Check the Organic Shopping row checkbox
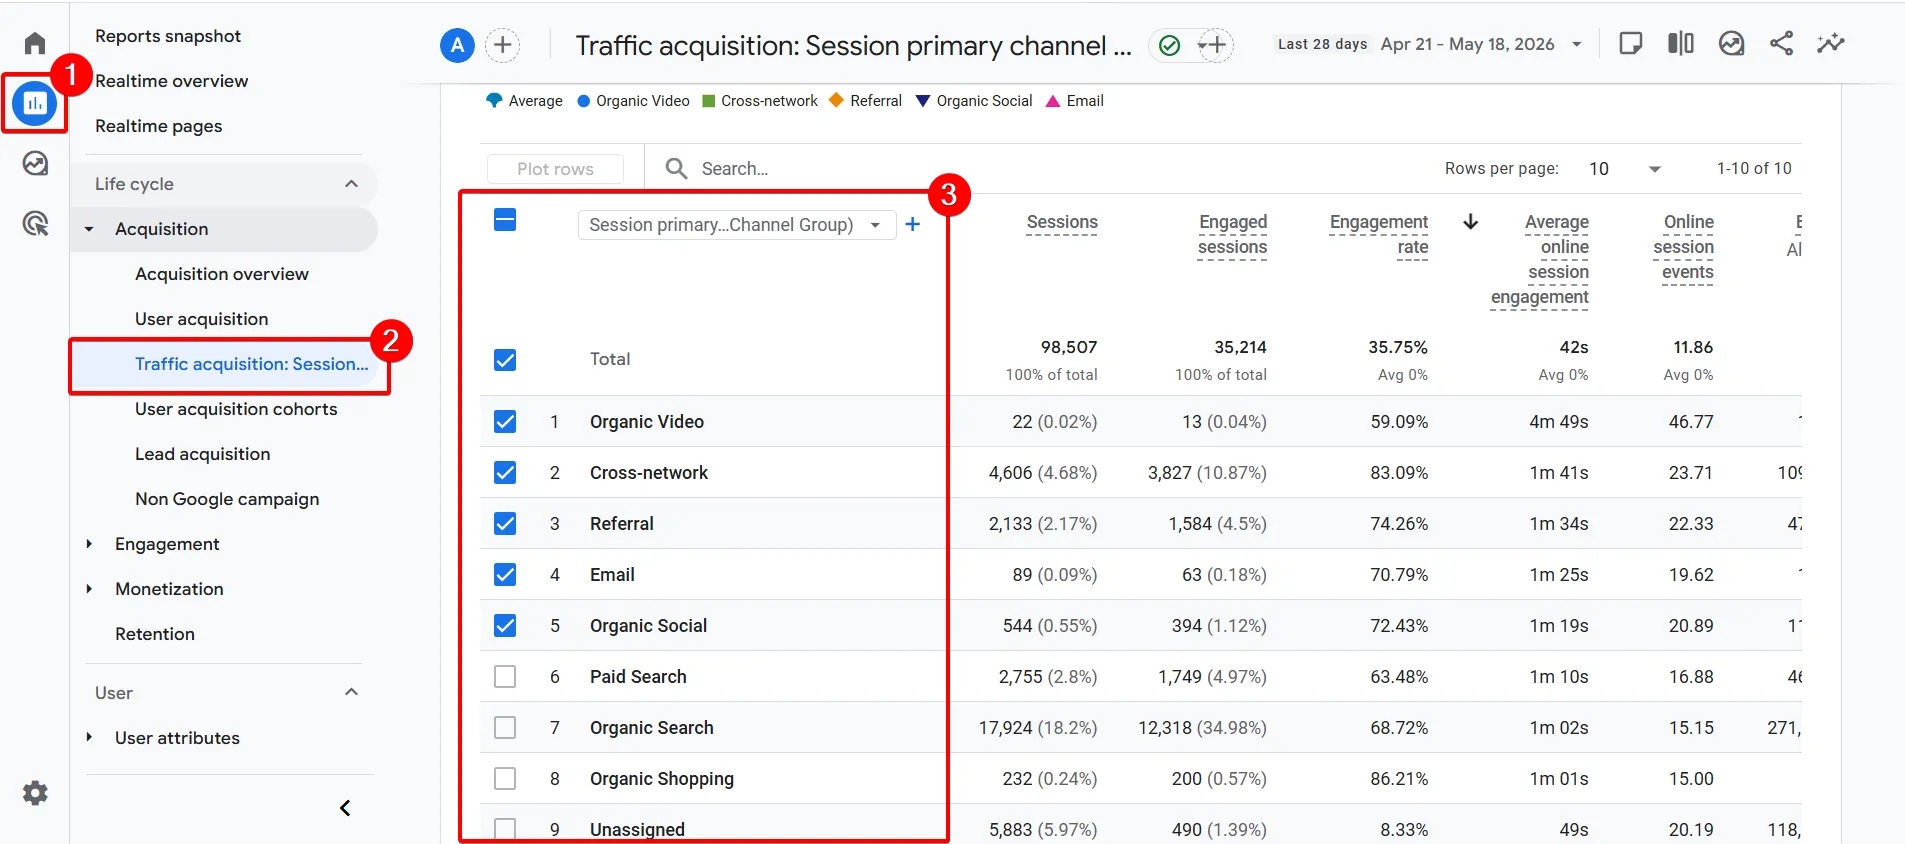Screen dimensions: 1905x844 (505, 779)
